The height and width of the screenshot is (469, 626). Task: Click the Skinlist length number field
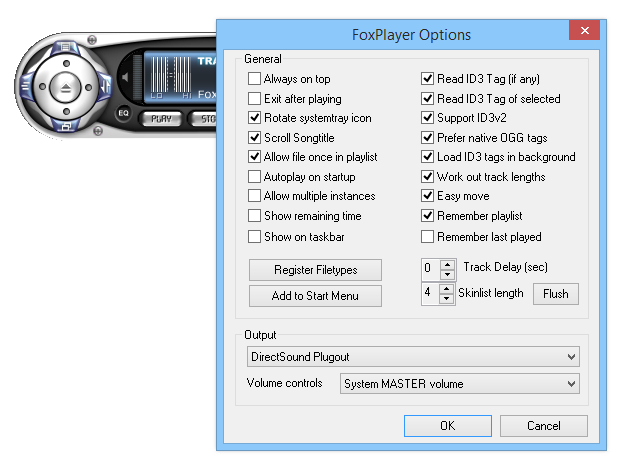[430, 295]
